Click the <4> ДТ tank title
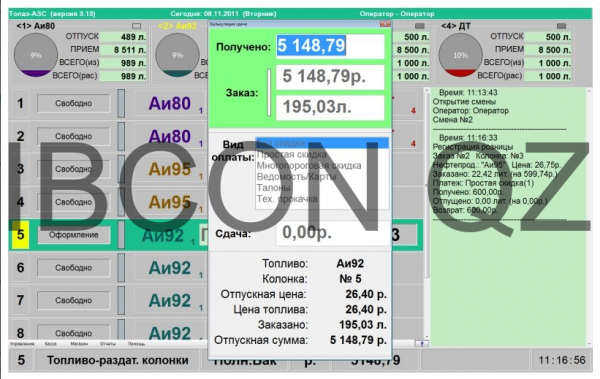Screen dimensions: 600x379 (456, 26)
